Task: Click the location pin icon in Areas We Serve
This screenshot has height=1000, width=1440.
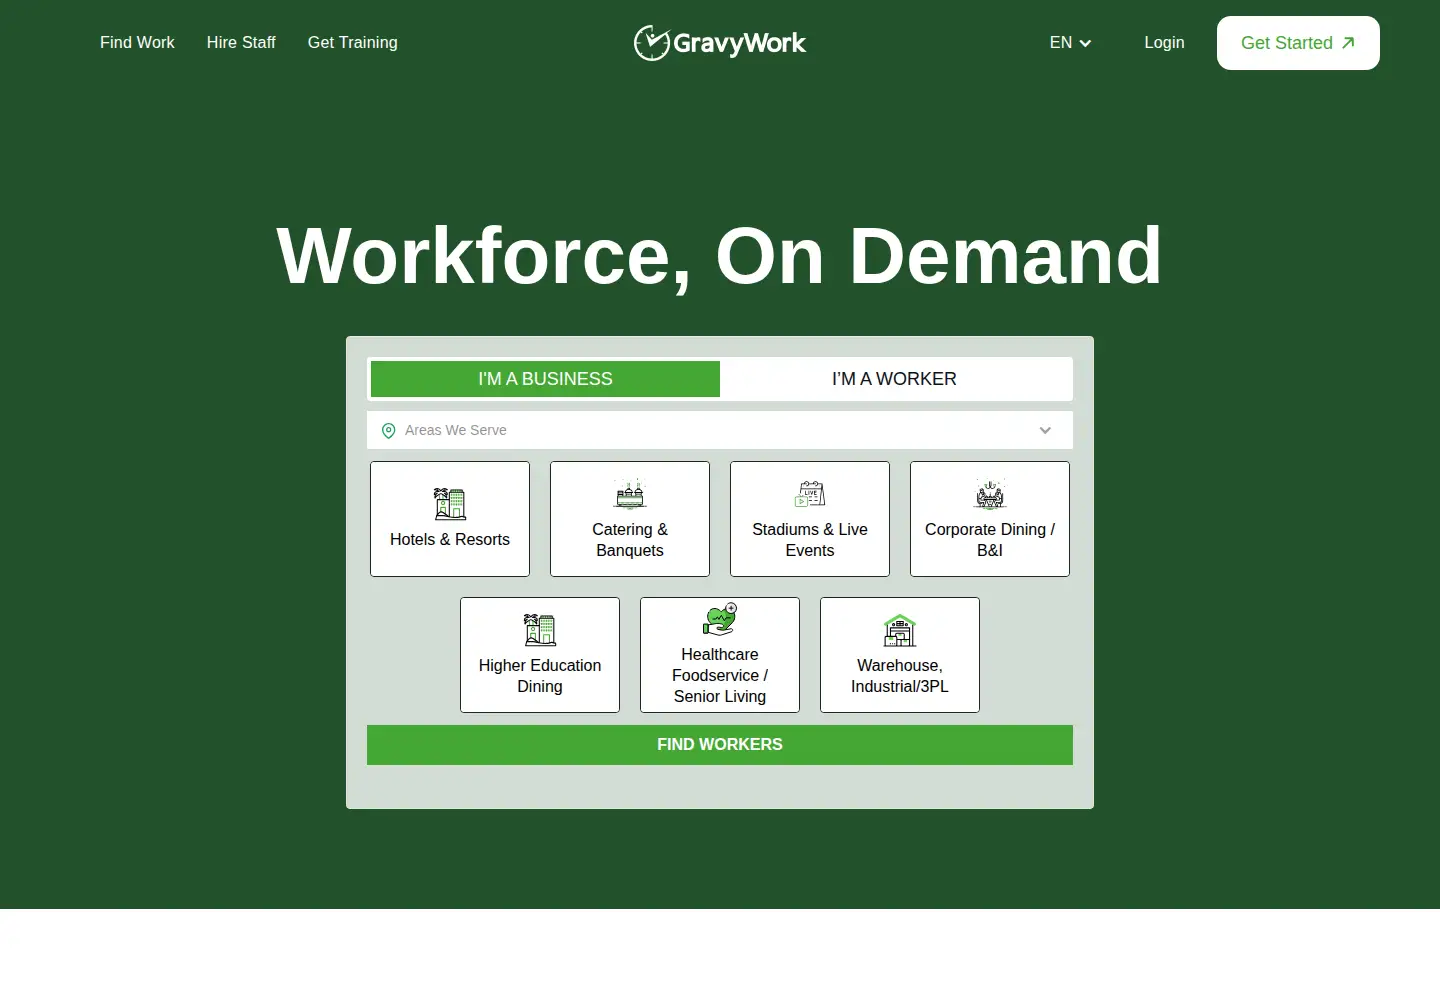Action: (389, 431)
